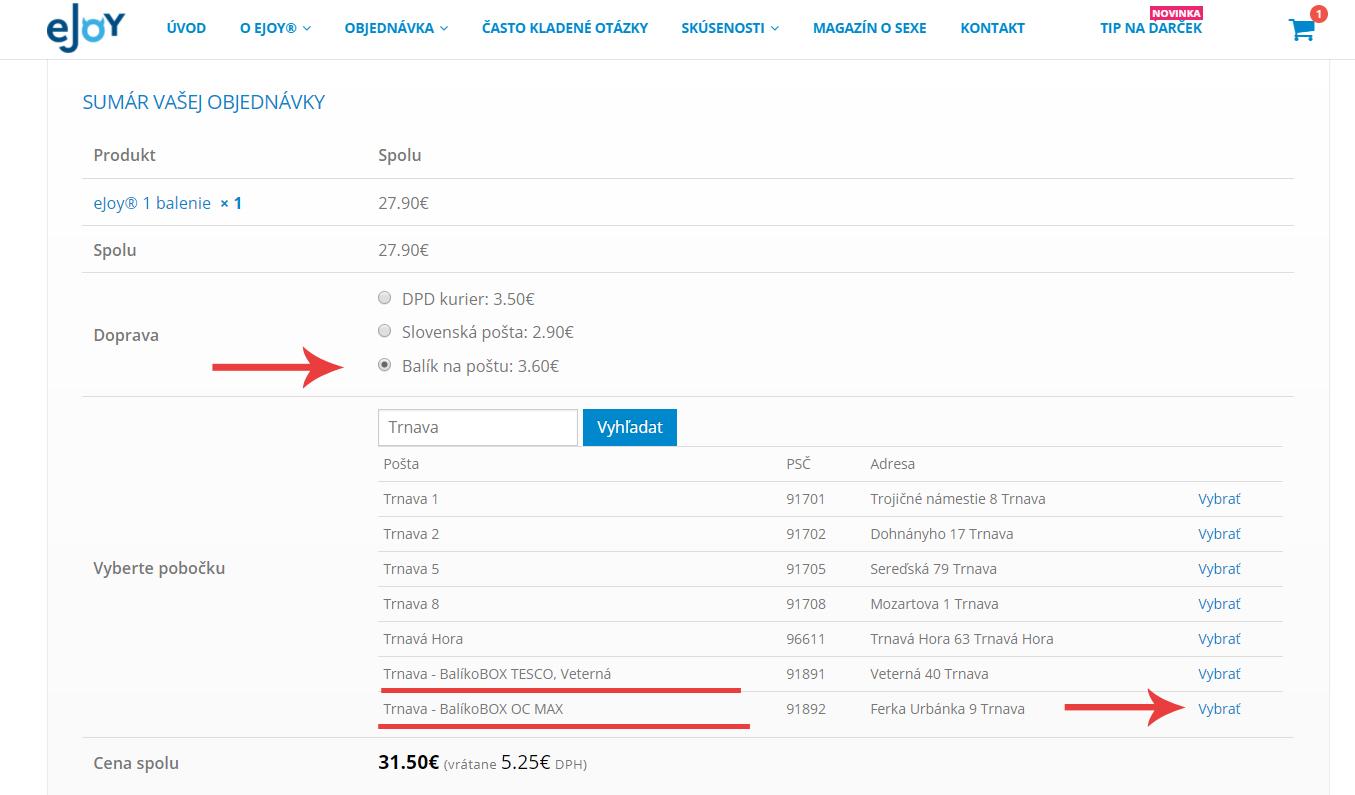
Task: Choose Vybrať for Trnava 8
Action: [x=1219, y=604]
